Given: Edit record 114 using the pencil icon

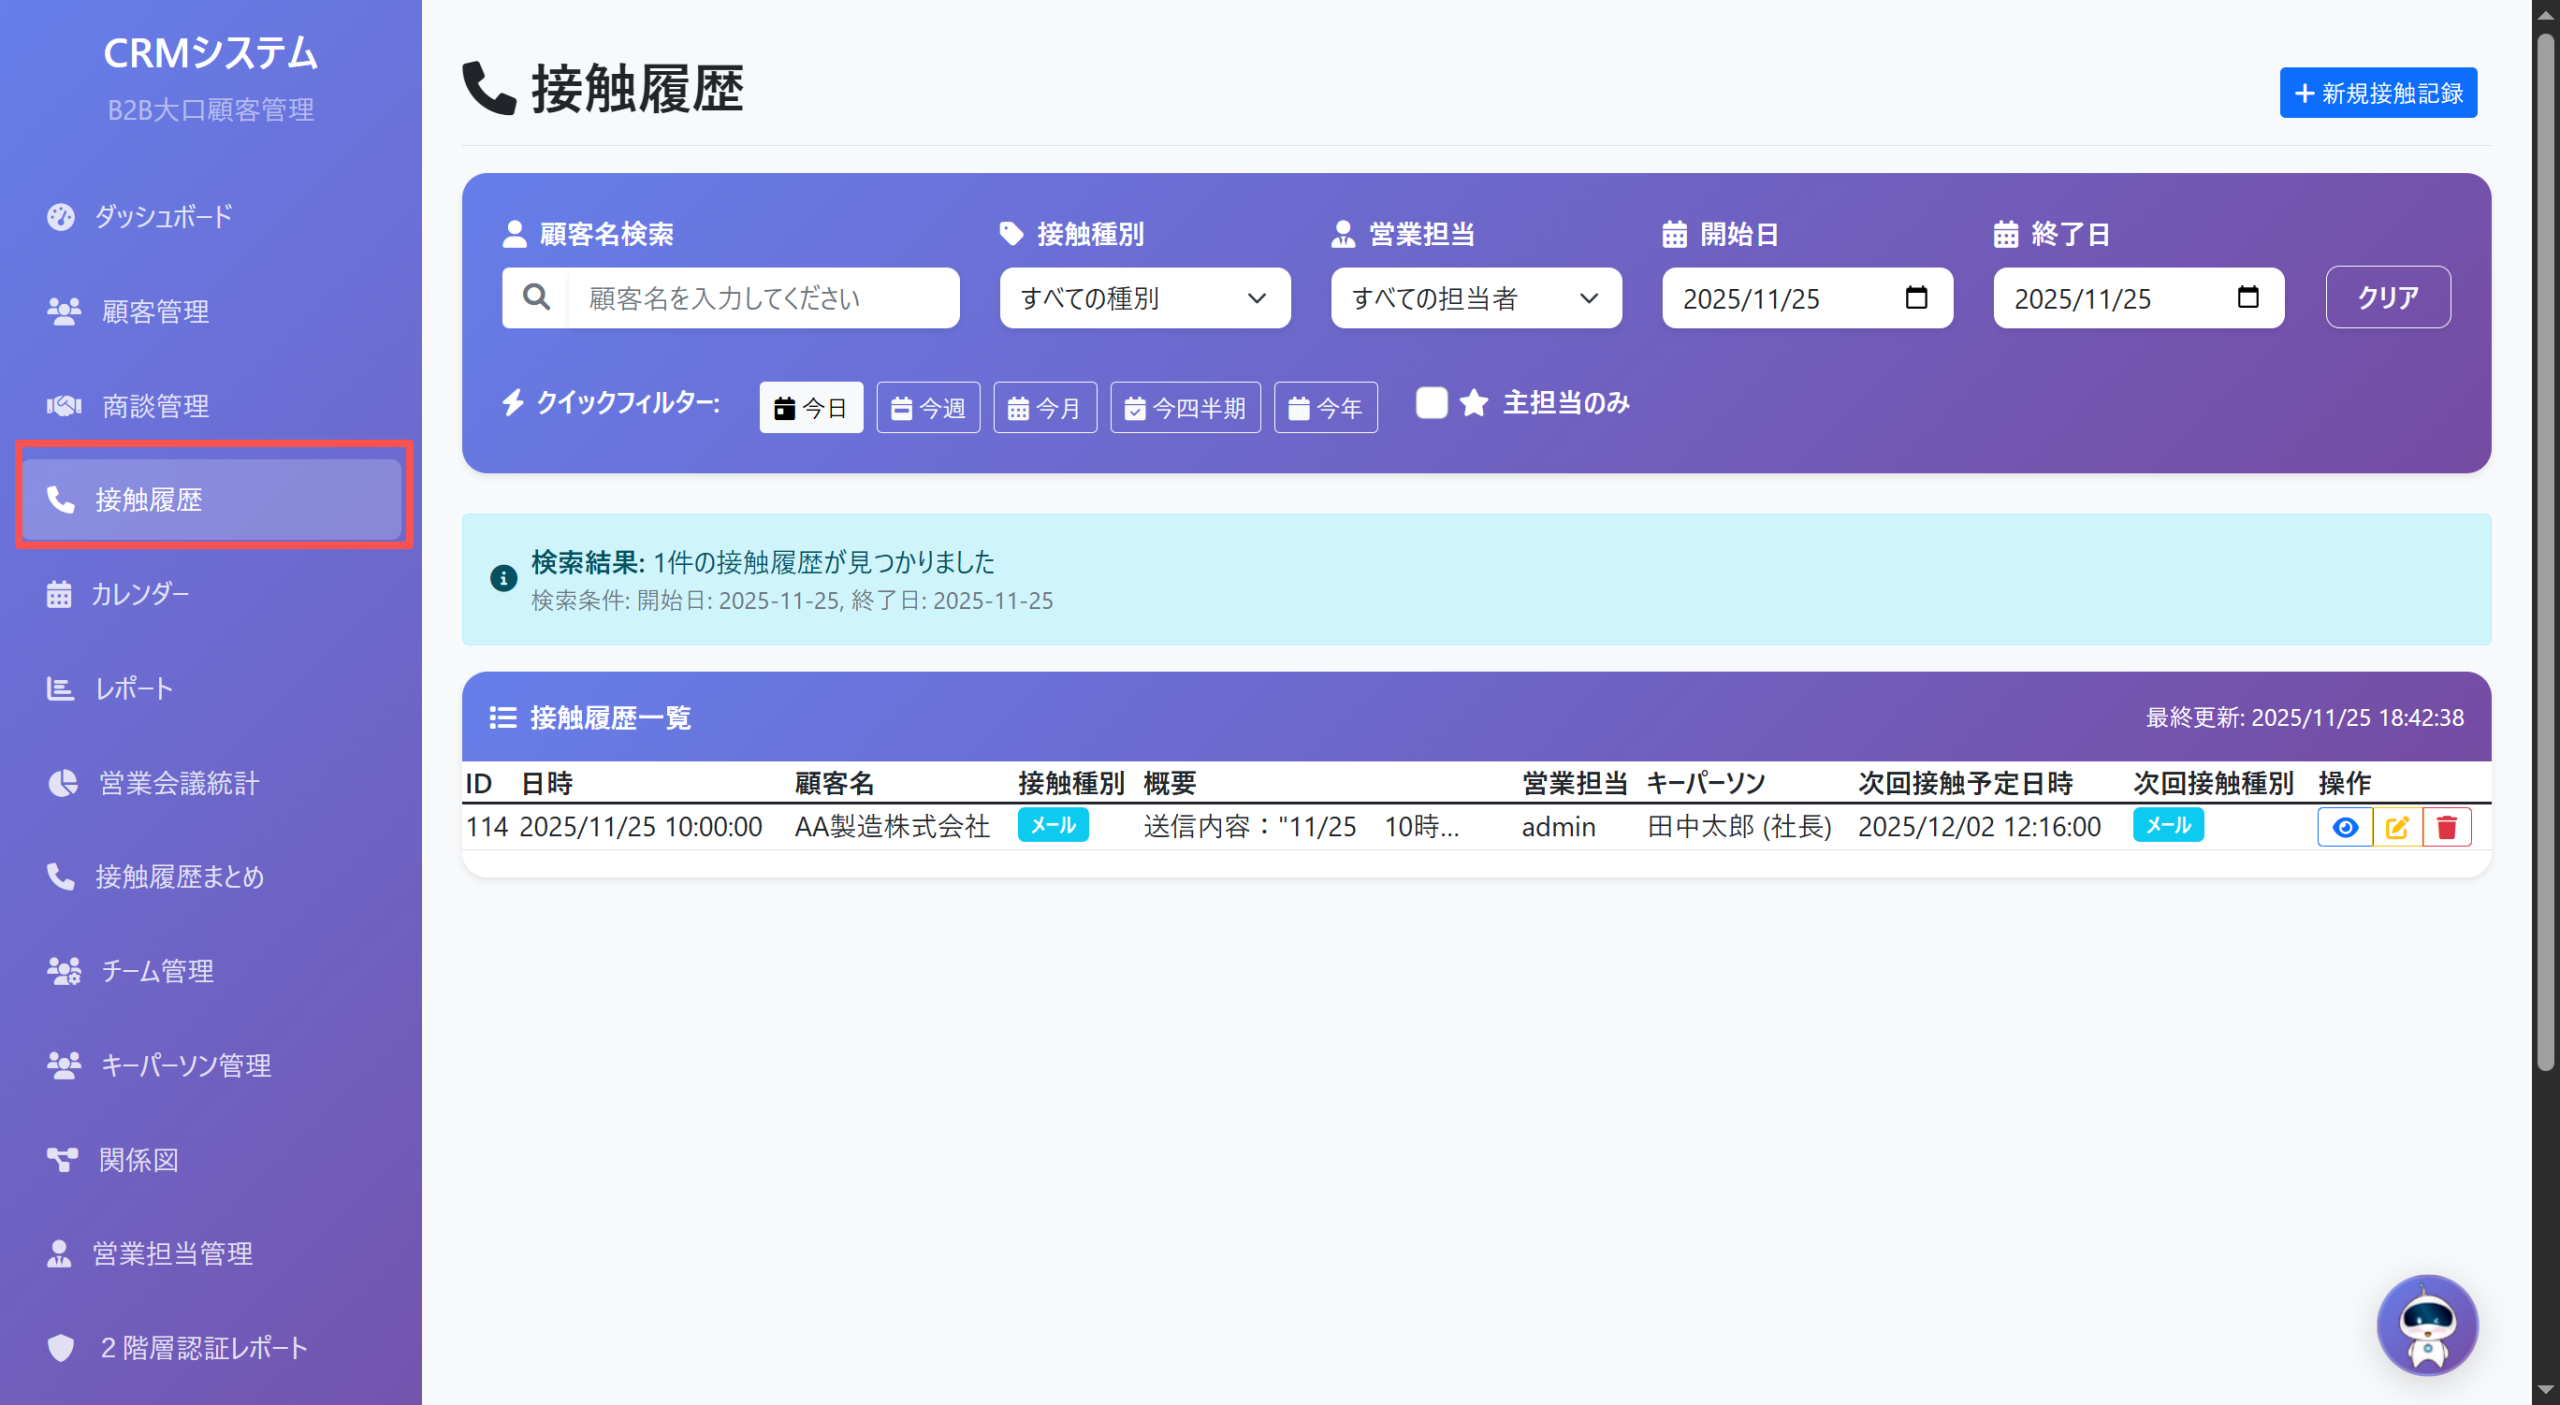Looking at the screenshot, I should 2396,827.
